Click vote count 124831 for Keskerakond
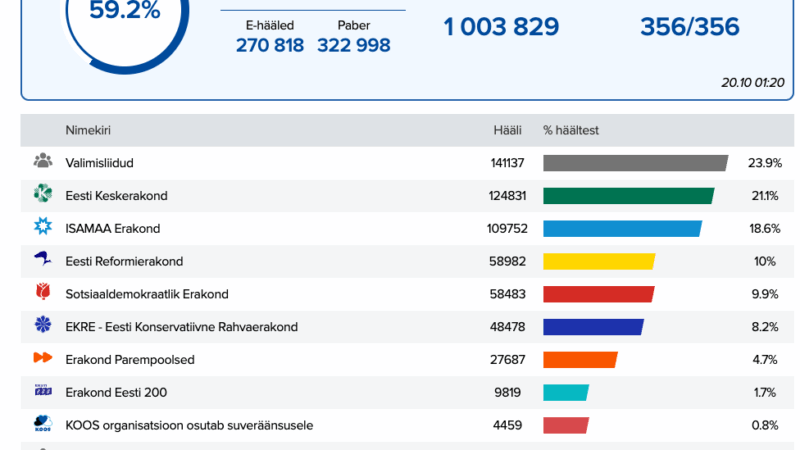This screenshot has height=450, width=800. coord(507,196)
